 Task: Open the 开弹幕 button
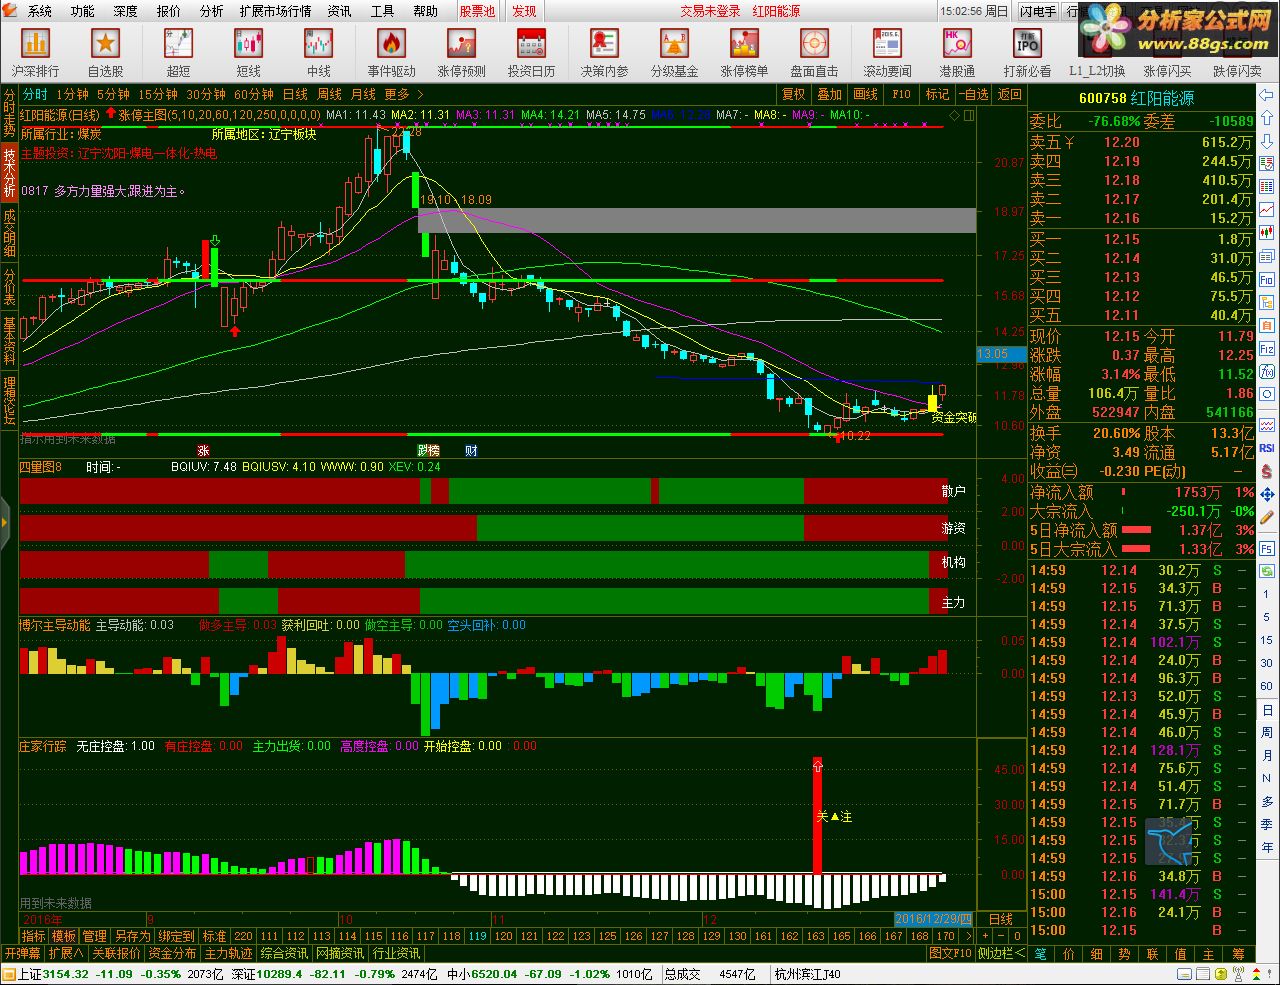point(22,954)
